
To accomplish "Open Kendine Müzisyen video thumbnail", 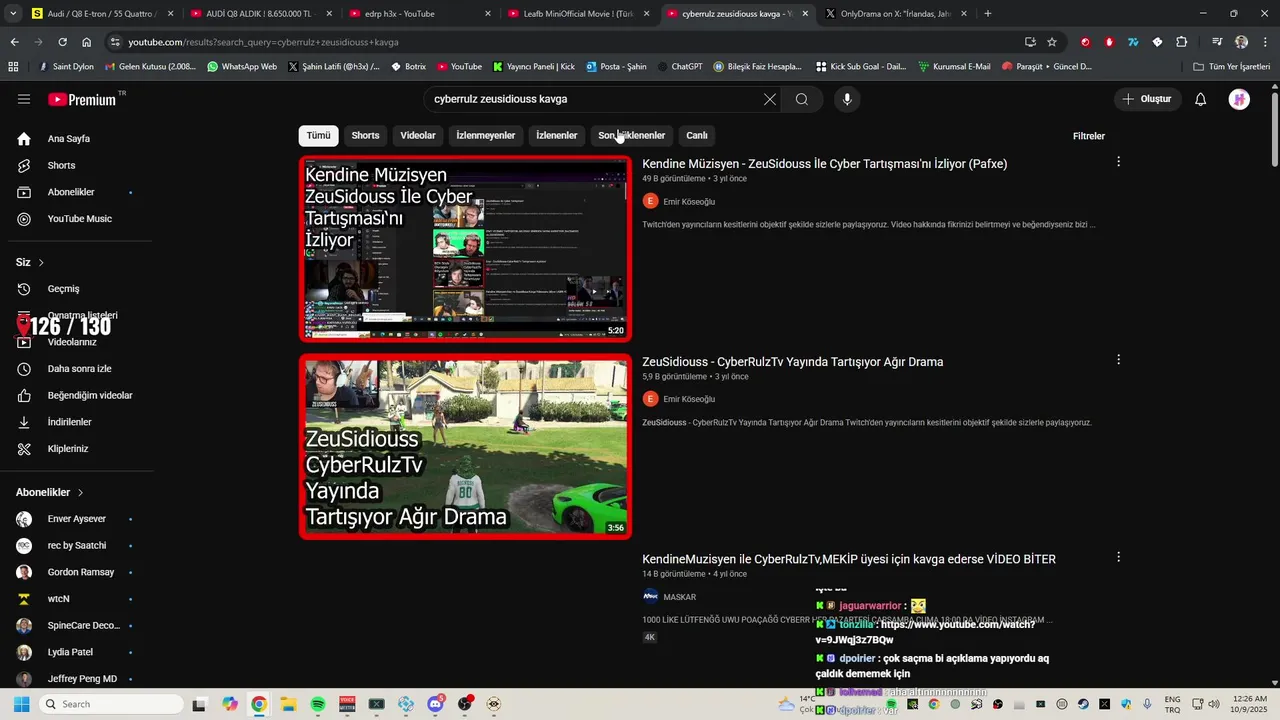I will [465, 249].
